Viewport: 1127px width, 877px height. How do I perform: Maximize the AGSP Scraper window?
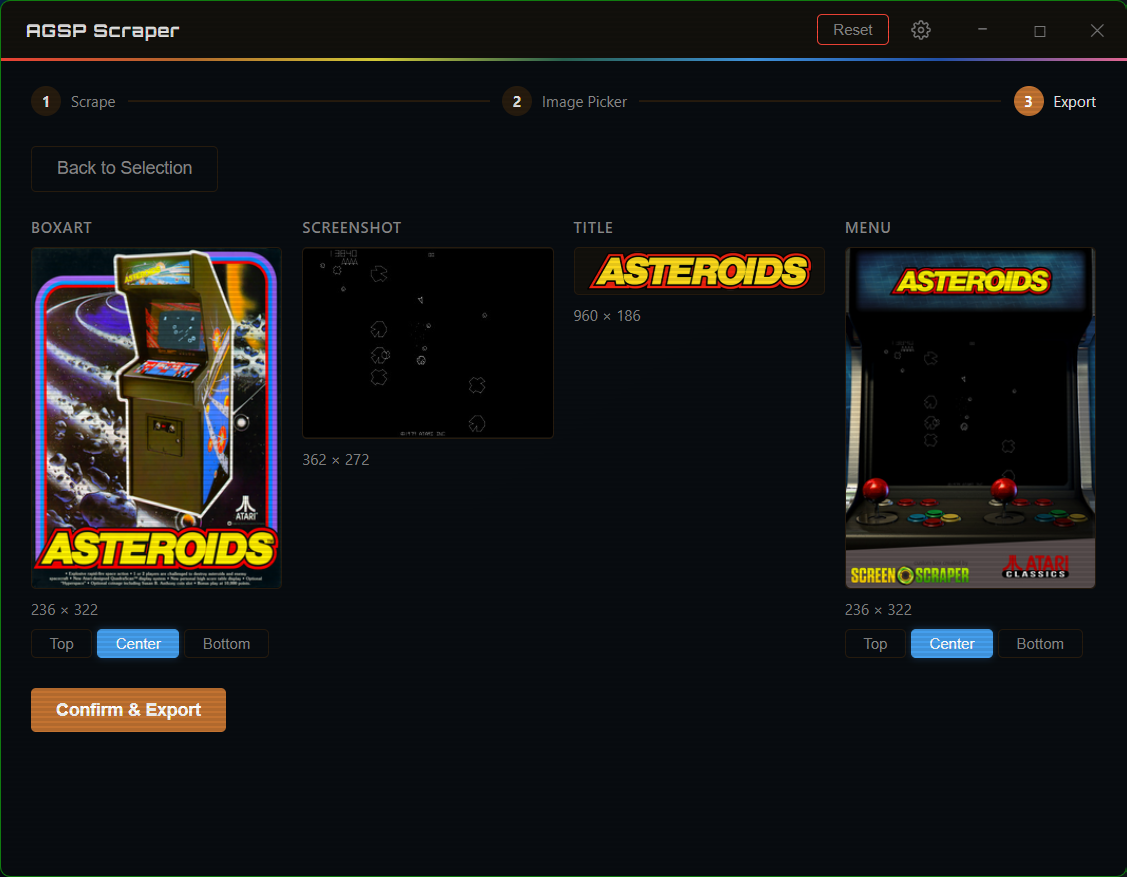(x=1040, y=30)
